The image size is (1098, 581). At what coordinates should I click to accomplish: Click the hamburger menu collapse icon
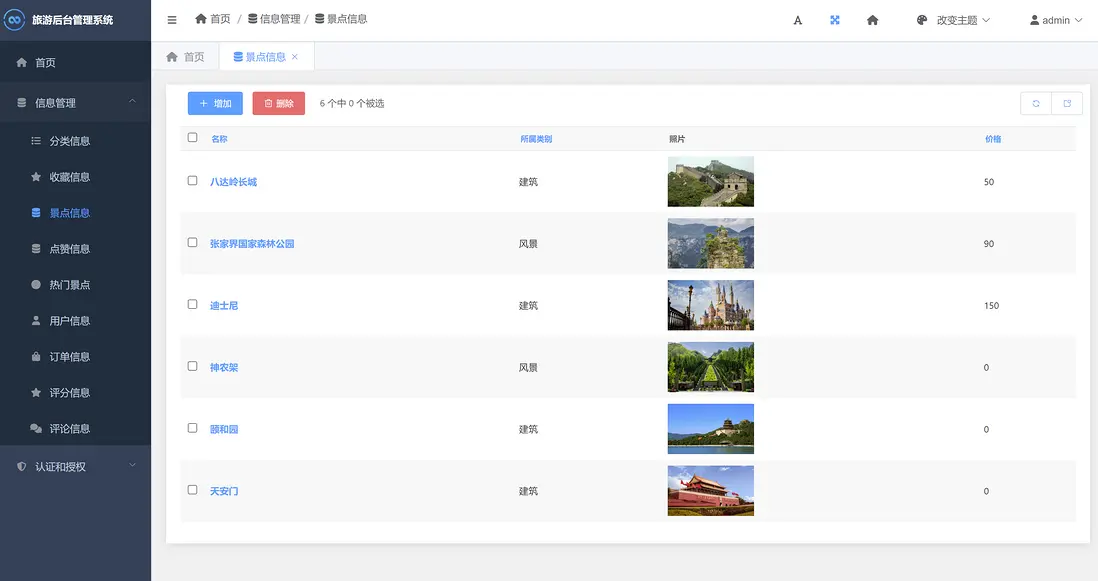coord(172,20)
